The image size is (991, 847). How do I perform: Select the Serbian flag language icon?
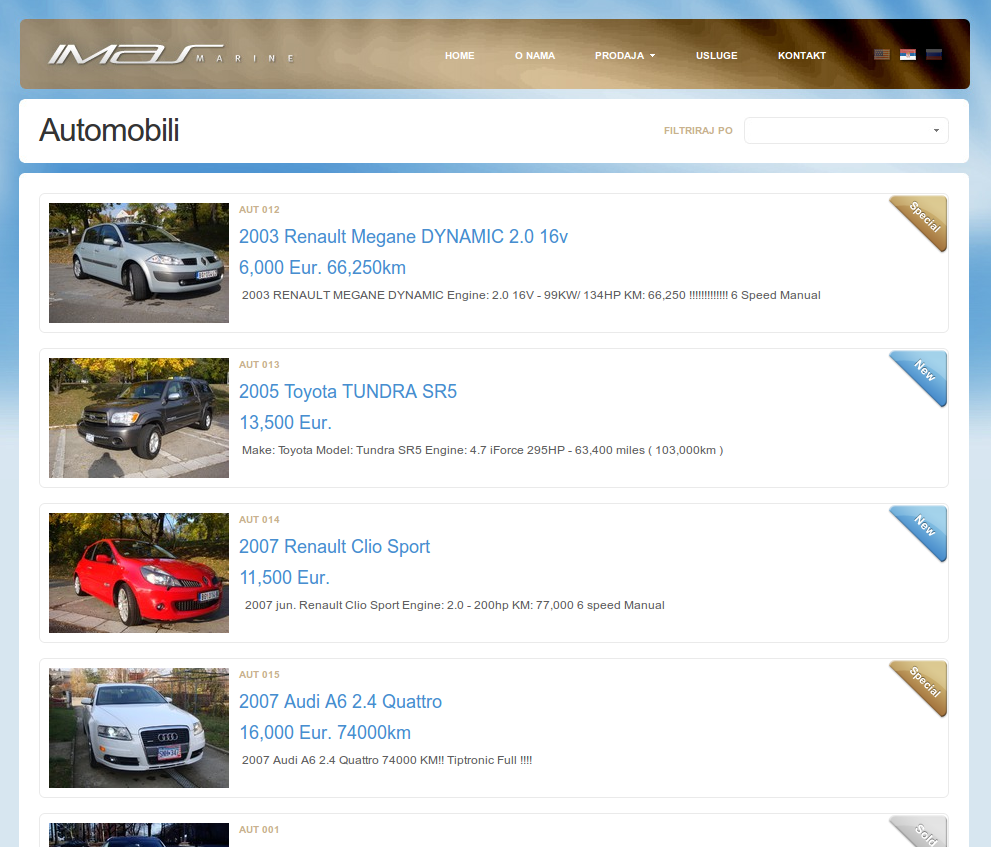tap(908, 54)
